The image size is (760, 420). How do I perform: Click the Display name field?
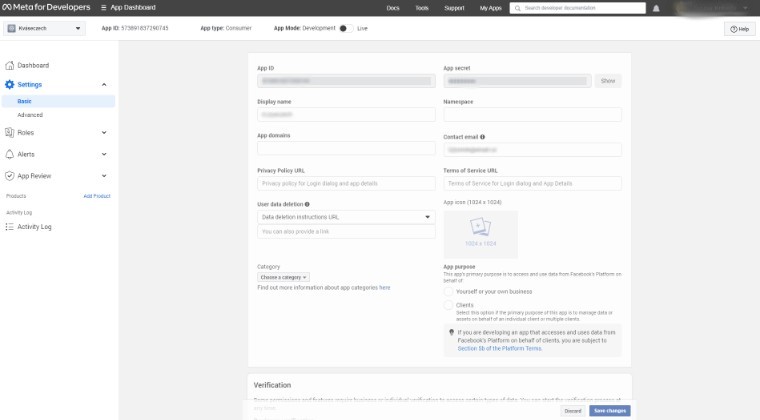[x=346, y=115]
